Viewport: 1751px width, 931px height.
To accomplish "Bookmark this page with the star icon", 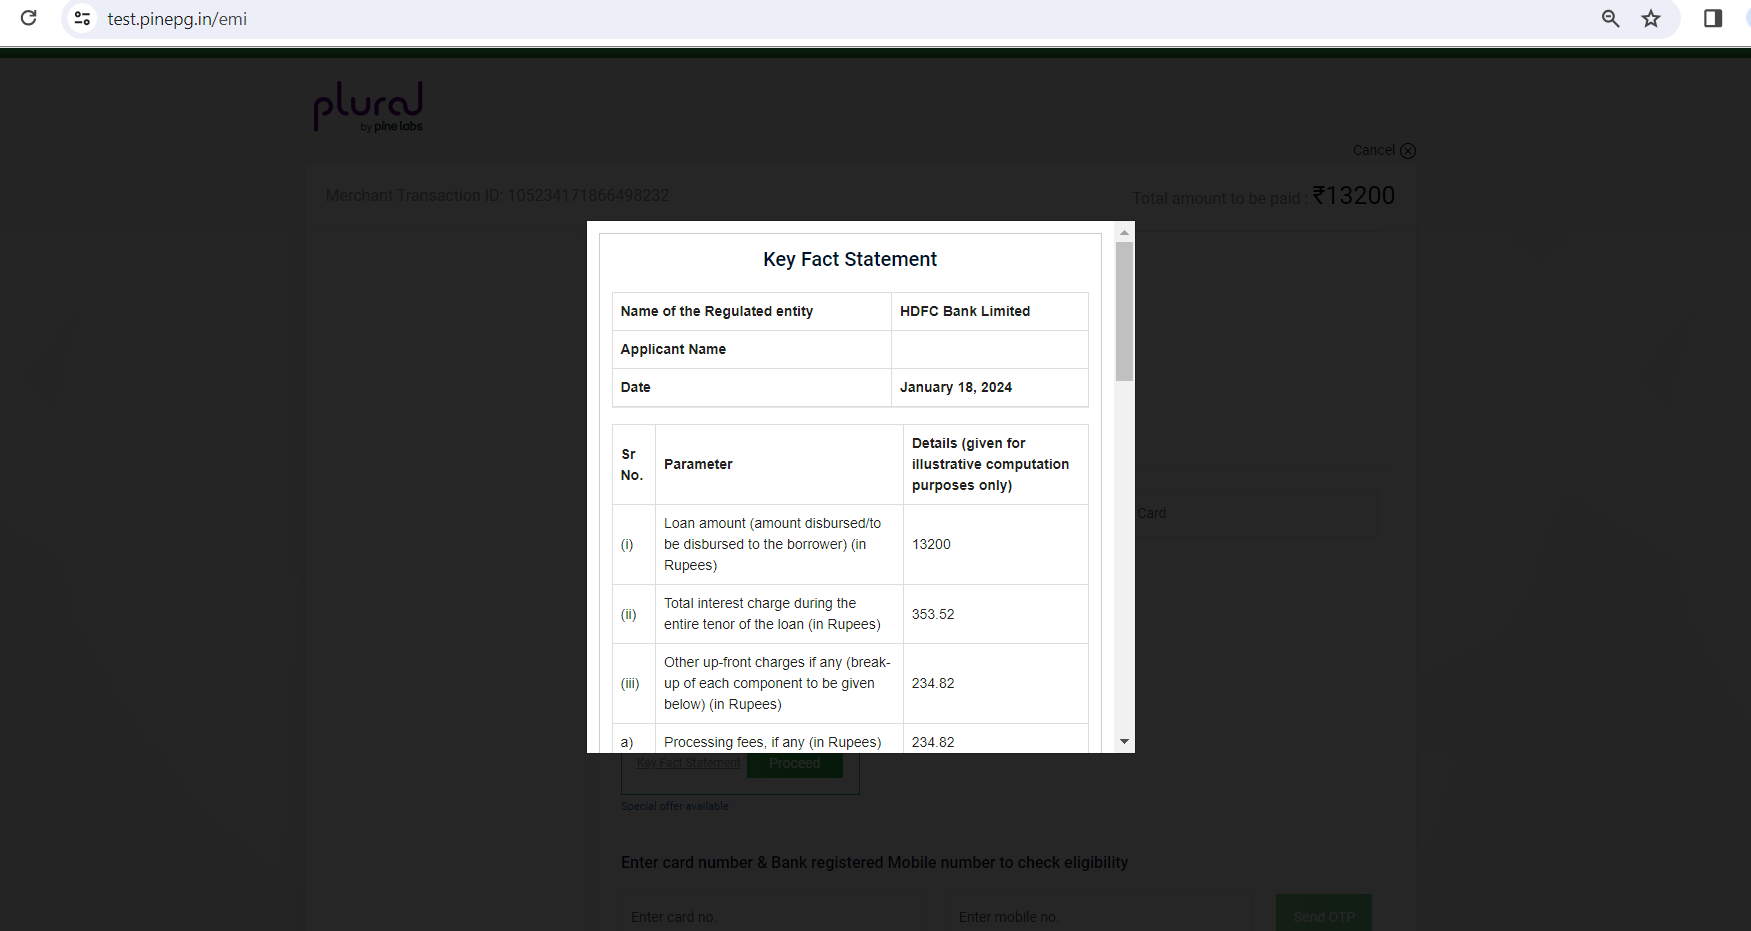I will click(1651, 18).
